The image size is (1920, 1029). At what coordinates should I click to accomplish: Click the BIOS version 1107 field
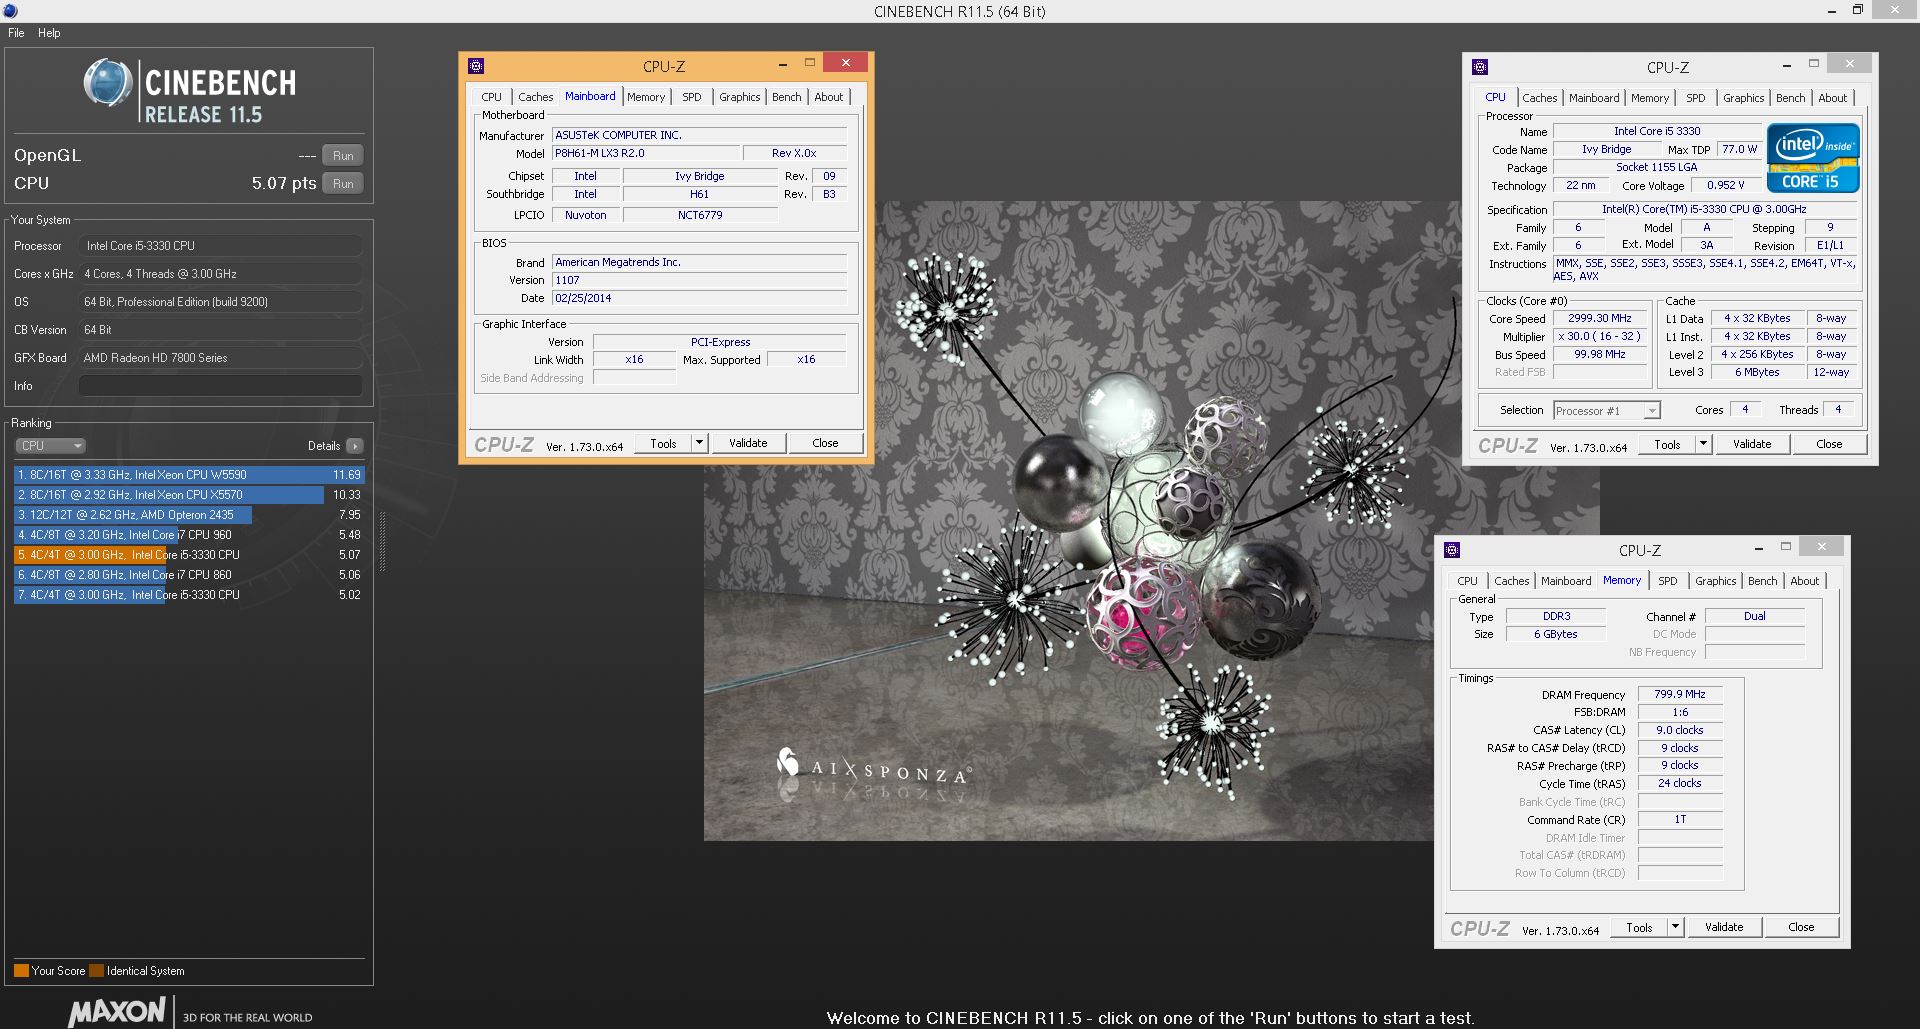click(699, 280)
